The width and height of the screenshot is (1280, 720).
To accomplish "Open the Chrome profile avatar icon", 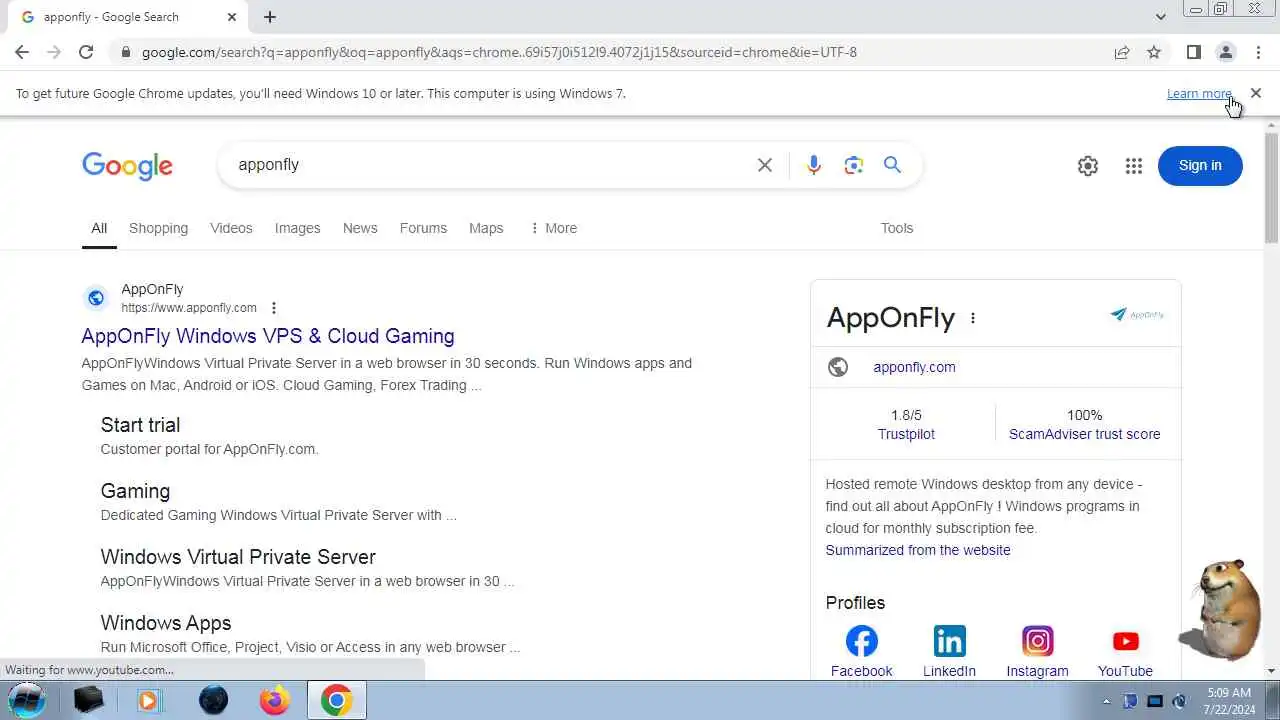I will (x=1226, y=52).
